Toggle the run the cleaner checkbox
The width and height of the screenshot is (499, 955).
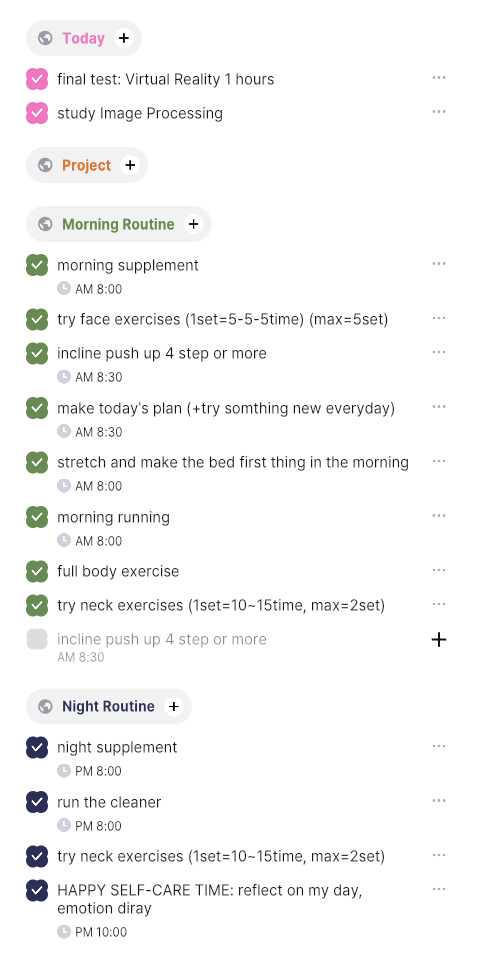37,802
